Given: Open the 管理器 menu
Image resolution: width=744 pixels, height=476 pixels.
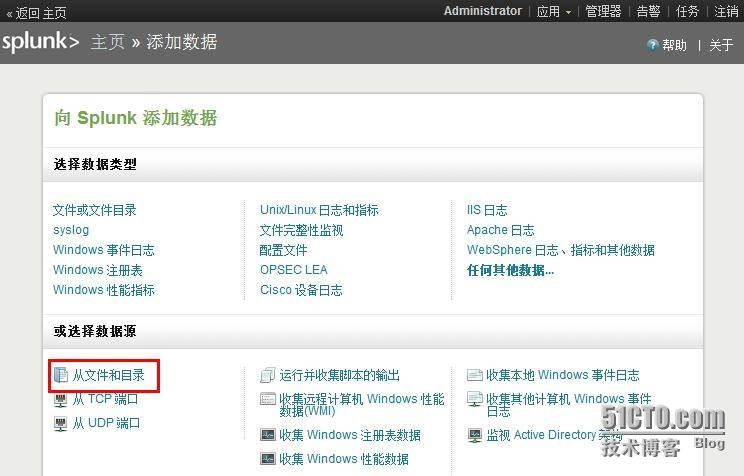Looking at the screenshot, I should tap(603, 11).
